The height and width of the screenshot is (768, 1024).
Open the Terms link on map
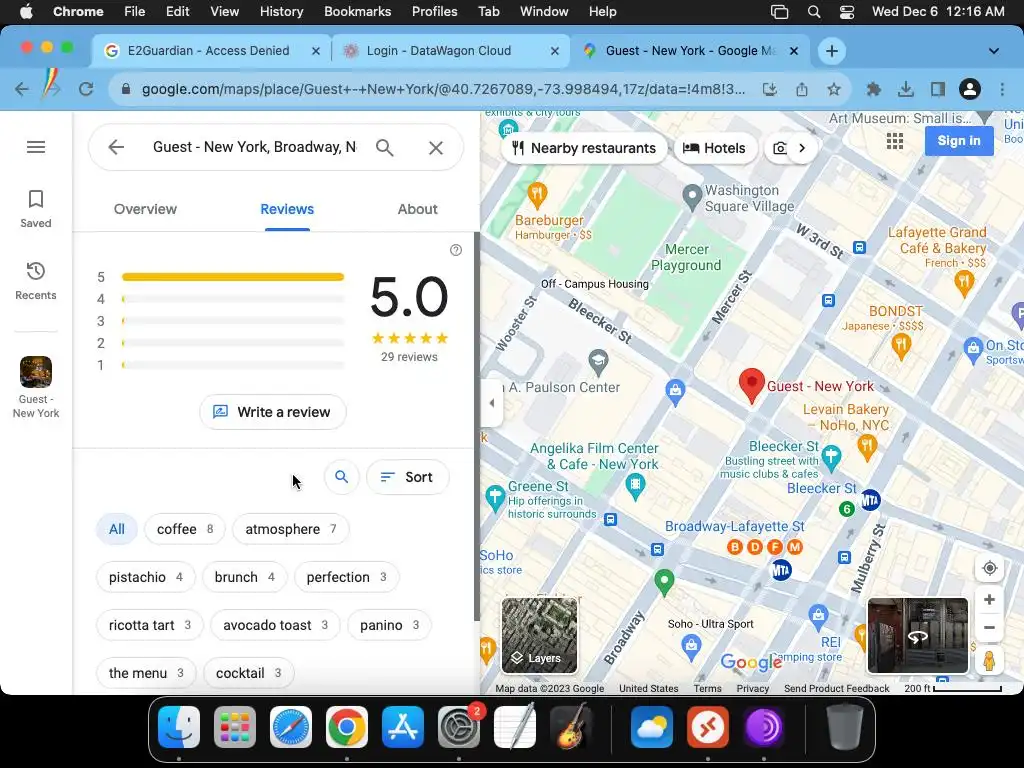pyautogui.click(x=707, y=688)
